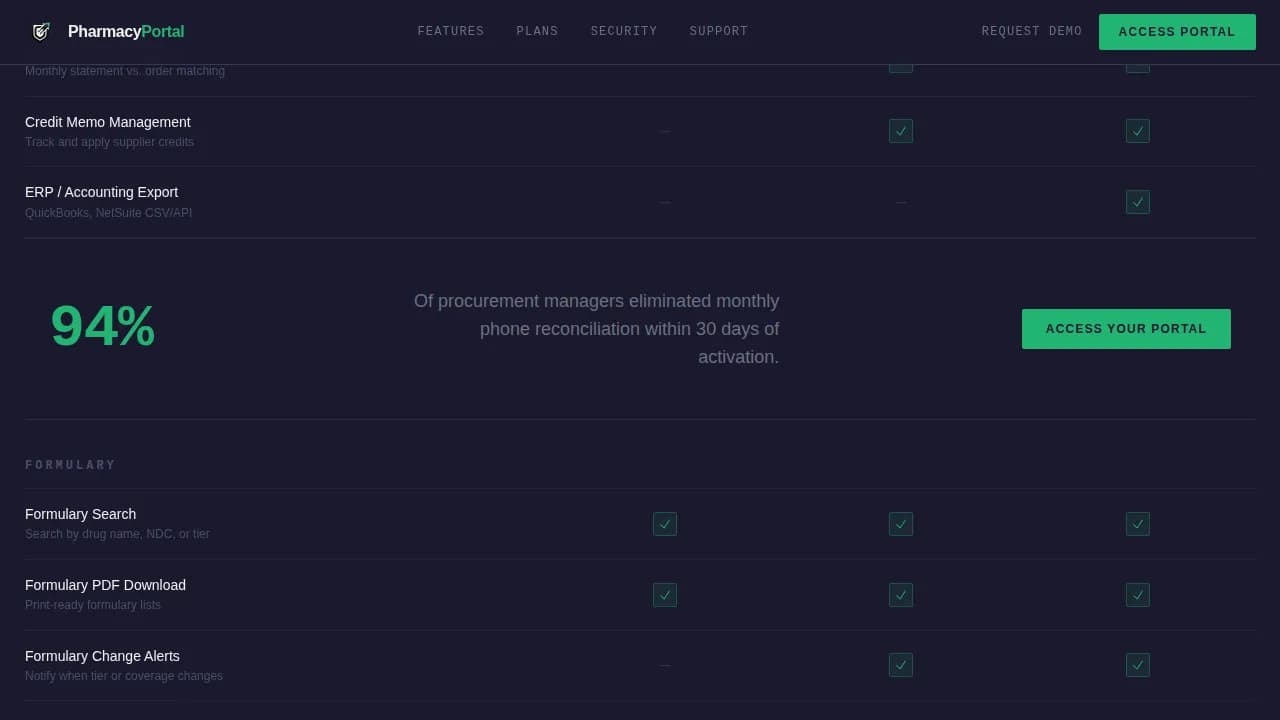Click the ACCESS YOUR PORTAL button beside the 94% stat
Image resolution: width=1280 pixels, height=720 pixels.
[1126, 328]
